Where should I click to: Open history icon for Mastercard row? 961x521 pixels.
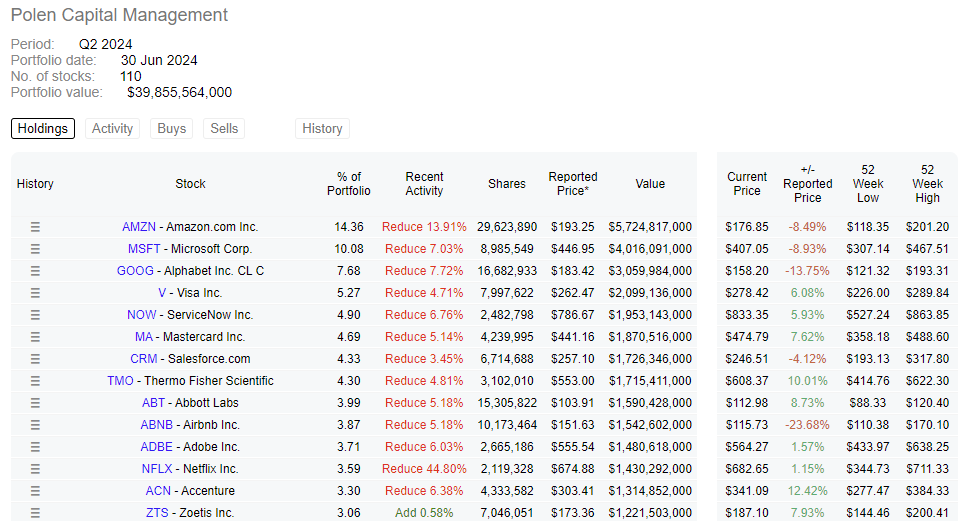pyautogui.click(x=36, y=337)
